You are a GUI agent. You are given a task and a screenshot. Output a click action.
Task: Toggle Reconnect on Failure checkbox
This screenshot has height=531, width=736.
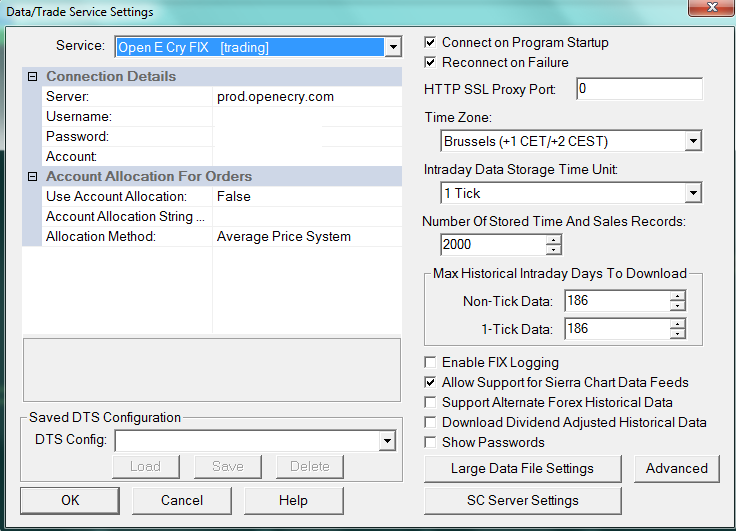[429, 62]
